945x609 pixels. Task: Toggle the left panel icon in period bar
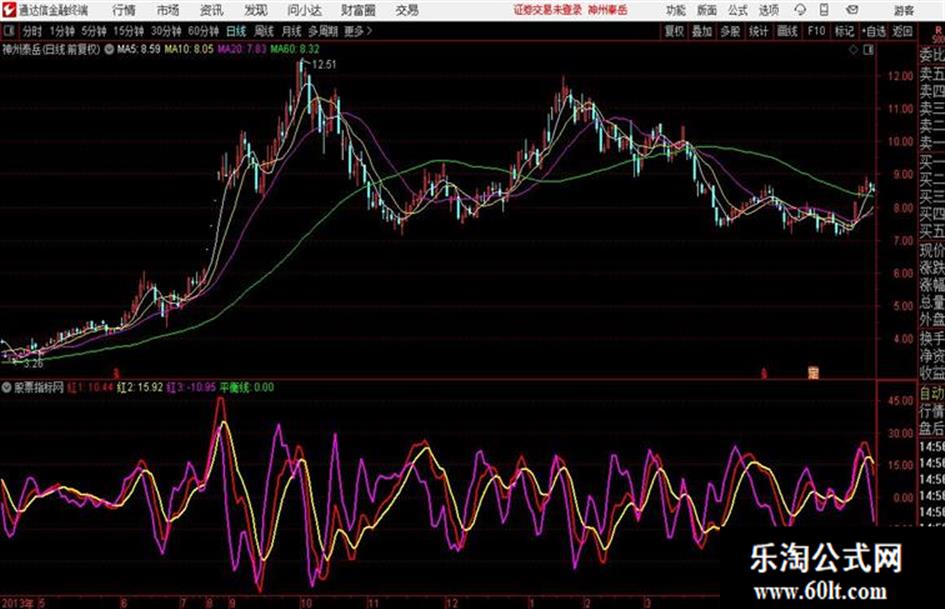point(8,31)
